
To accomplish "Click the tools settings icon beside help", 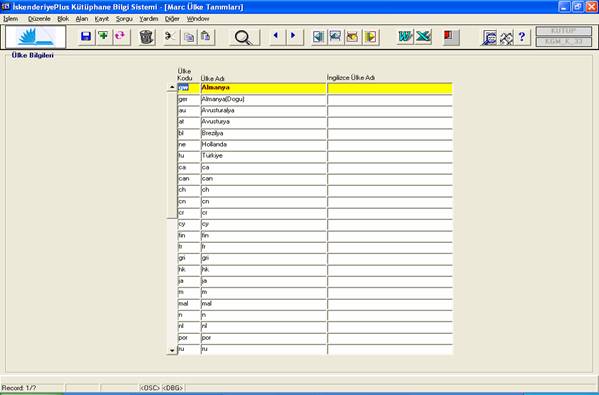I will (506, 37).
